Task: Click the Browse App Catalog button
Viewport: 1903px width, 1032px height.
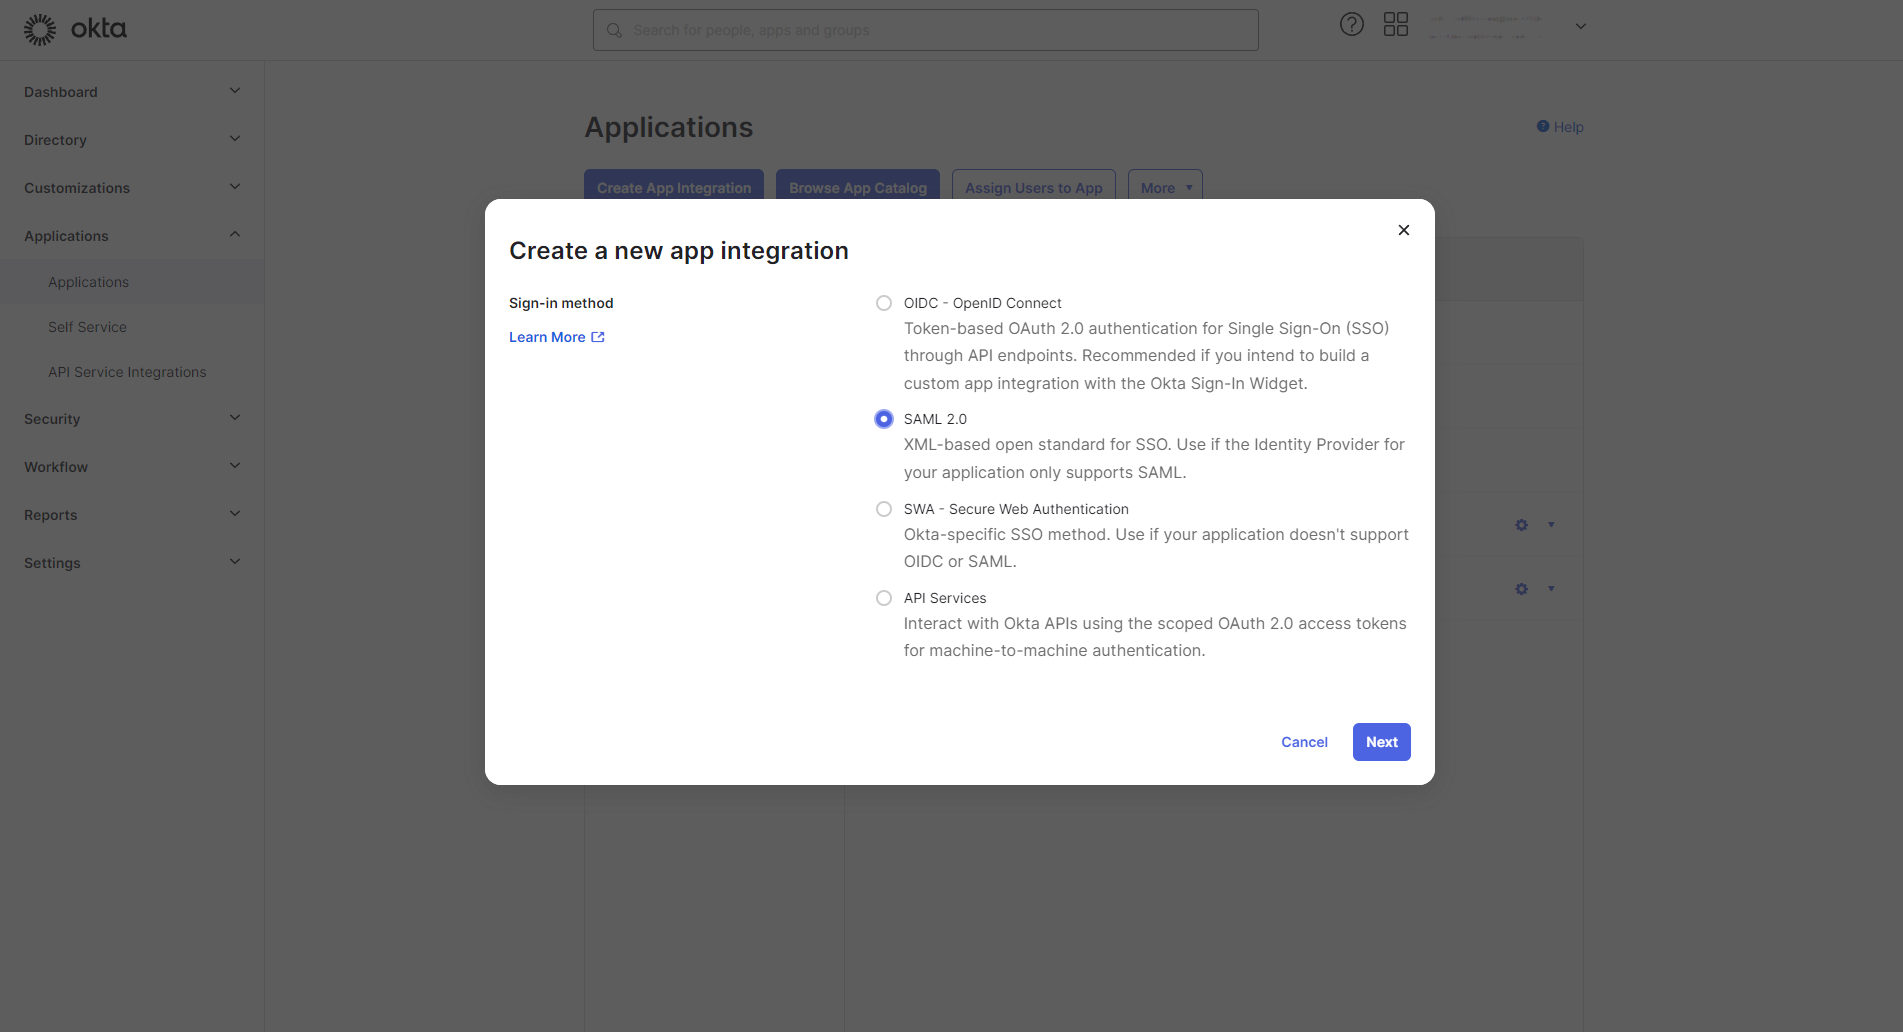Action: [858, 187]
